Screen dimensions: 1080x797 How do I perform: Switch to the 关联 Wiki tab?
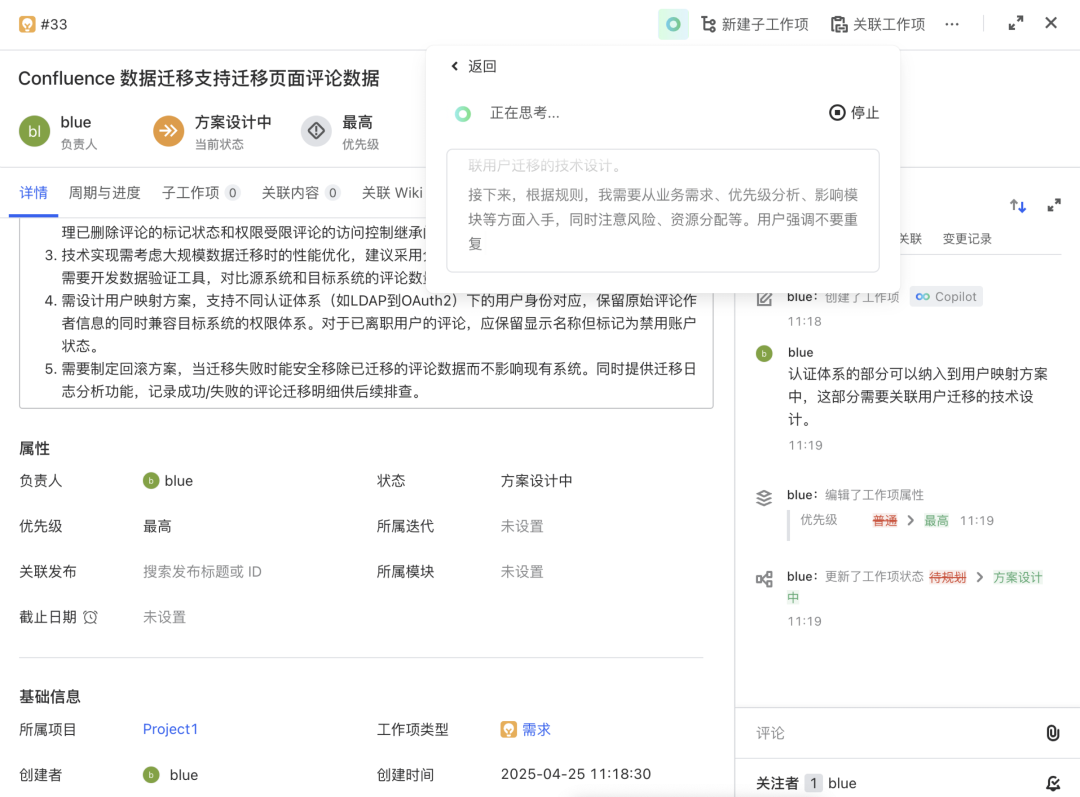[x=392, y=193]
